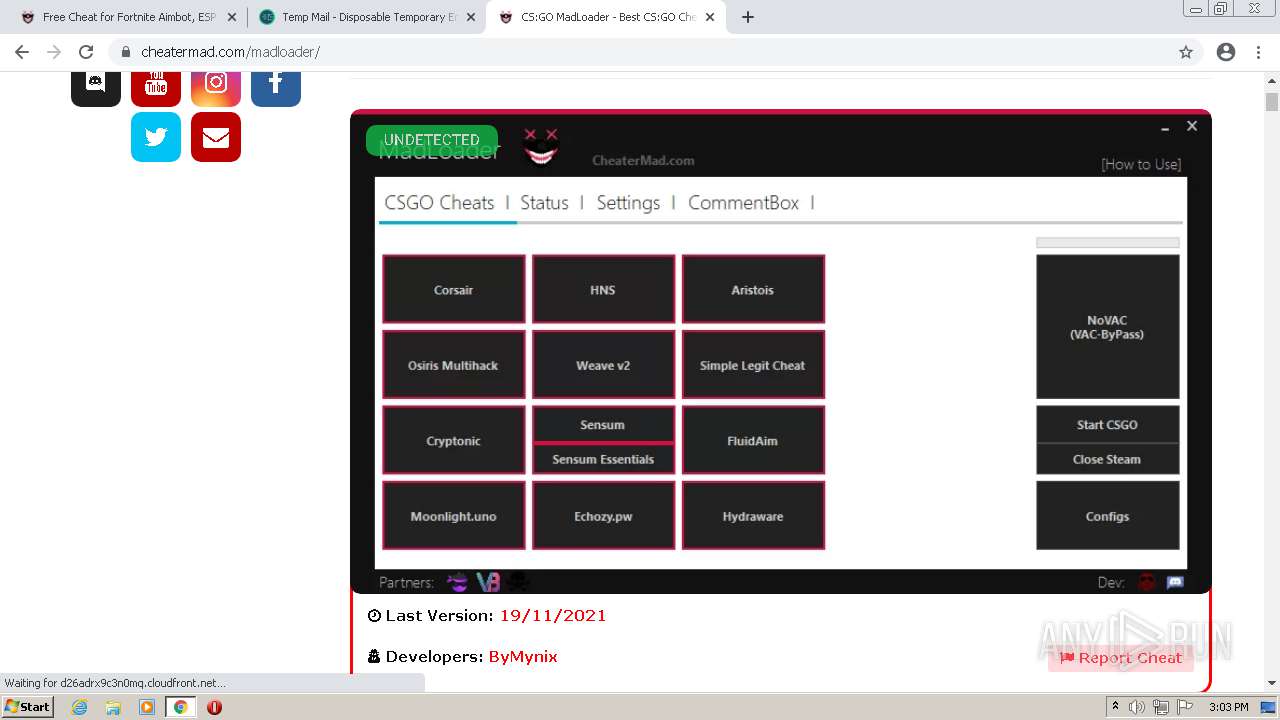
Task: Open the Windows Start menu
Action: [28, 707]
